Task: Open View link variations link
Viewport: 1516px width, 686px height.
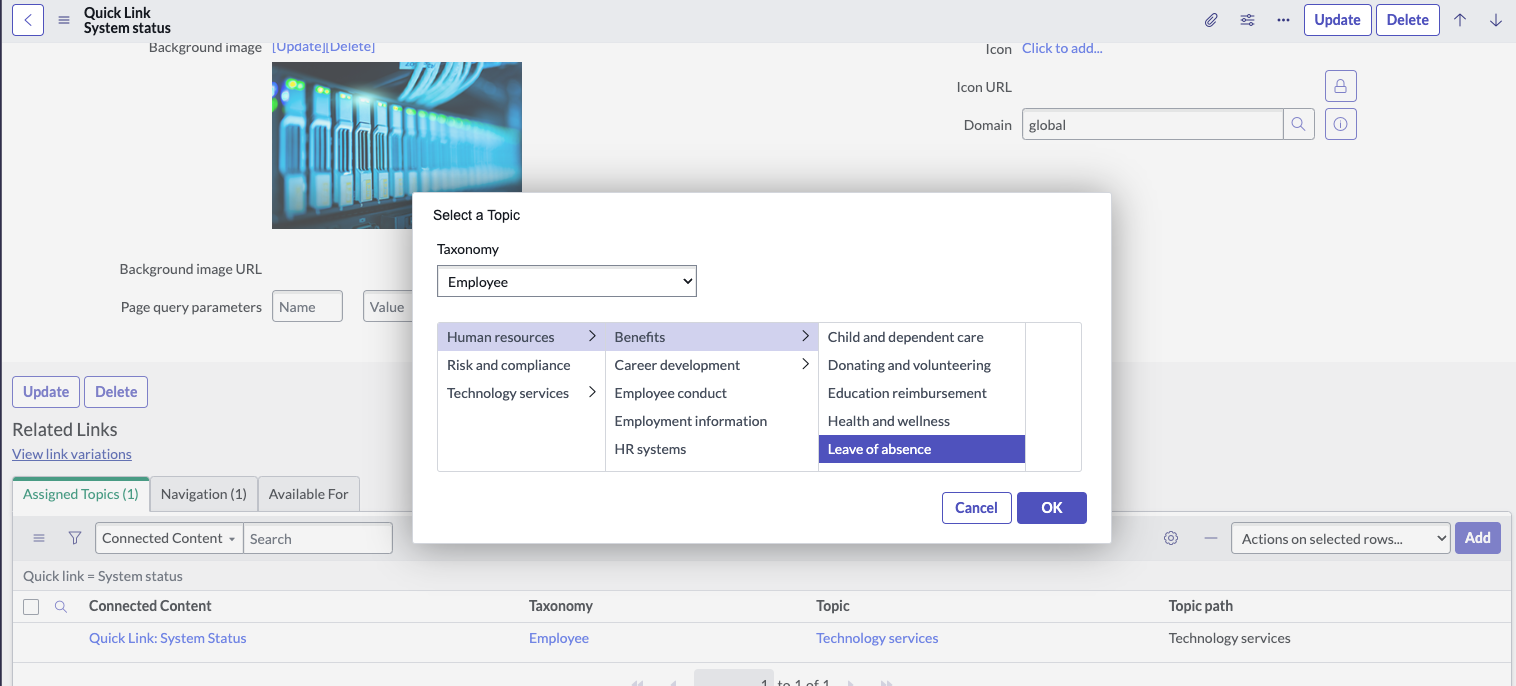Action: [72, 454]
